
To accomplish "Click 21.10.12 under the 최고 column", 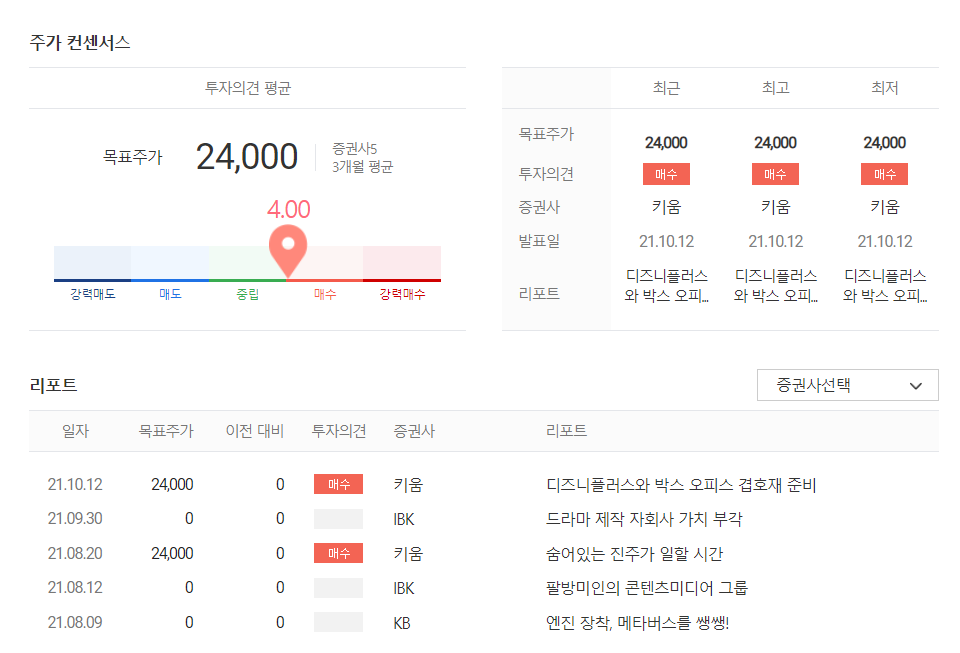I will (x=775, y=241).
